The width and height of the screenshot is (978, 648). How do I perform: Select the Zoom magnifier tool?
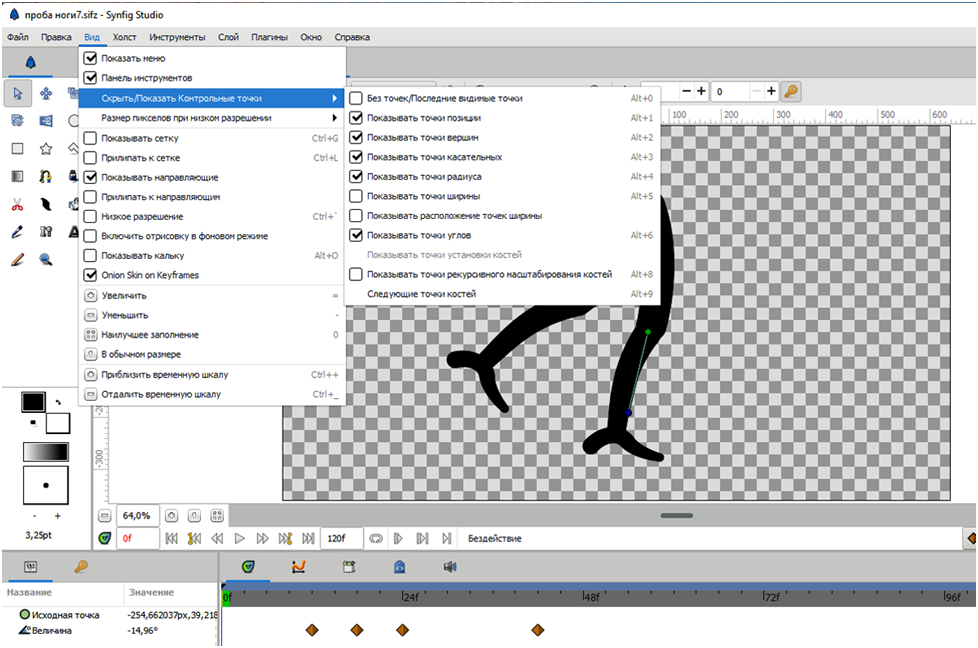click(x=46, y=259)
